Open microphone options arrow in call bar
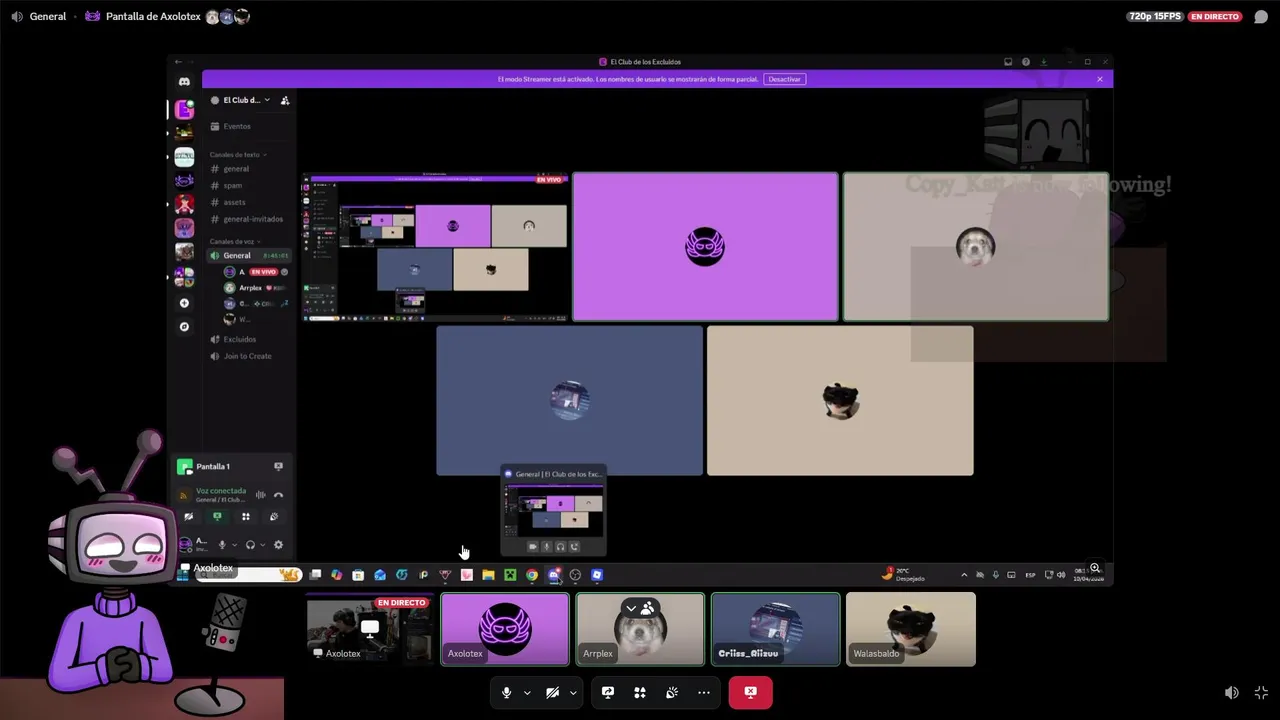 (527, 692)
